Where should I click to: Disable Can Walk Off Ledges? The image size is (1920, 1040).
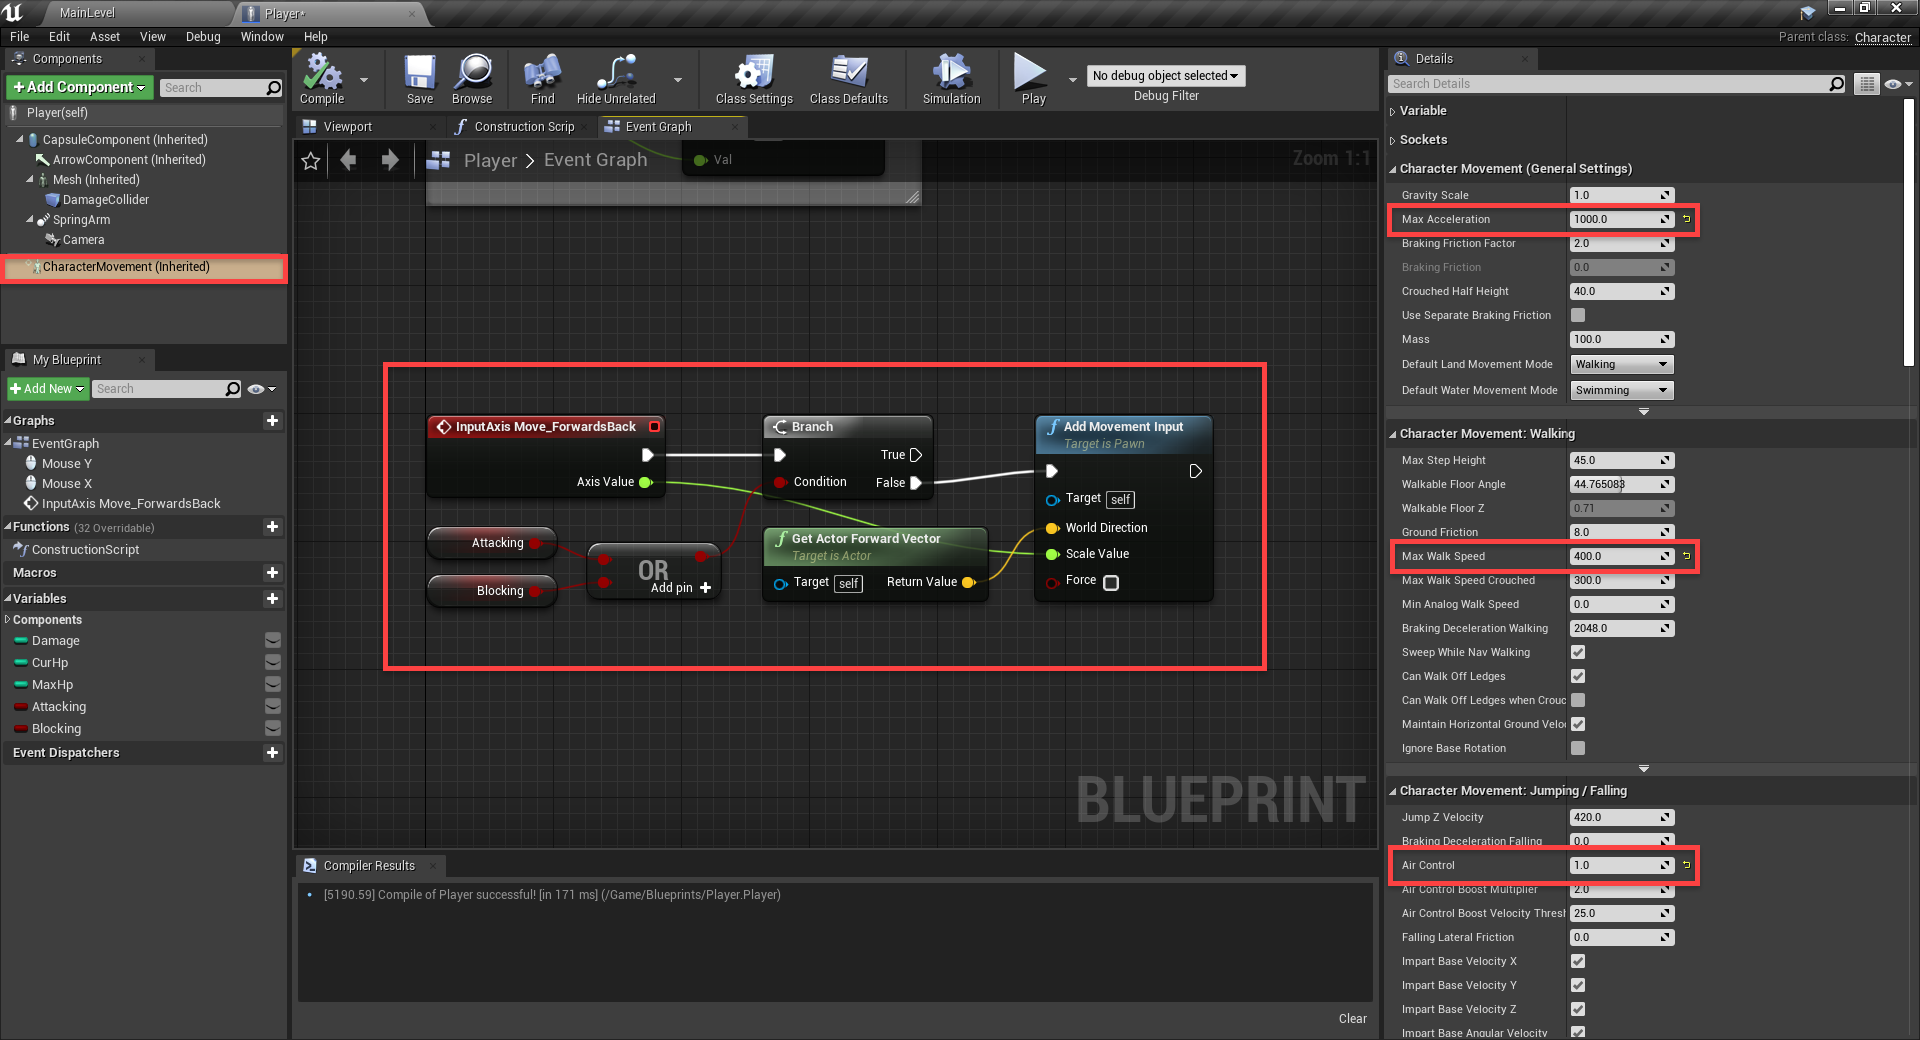1578,676
